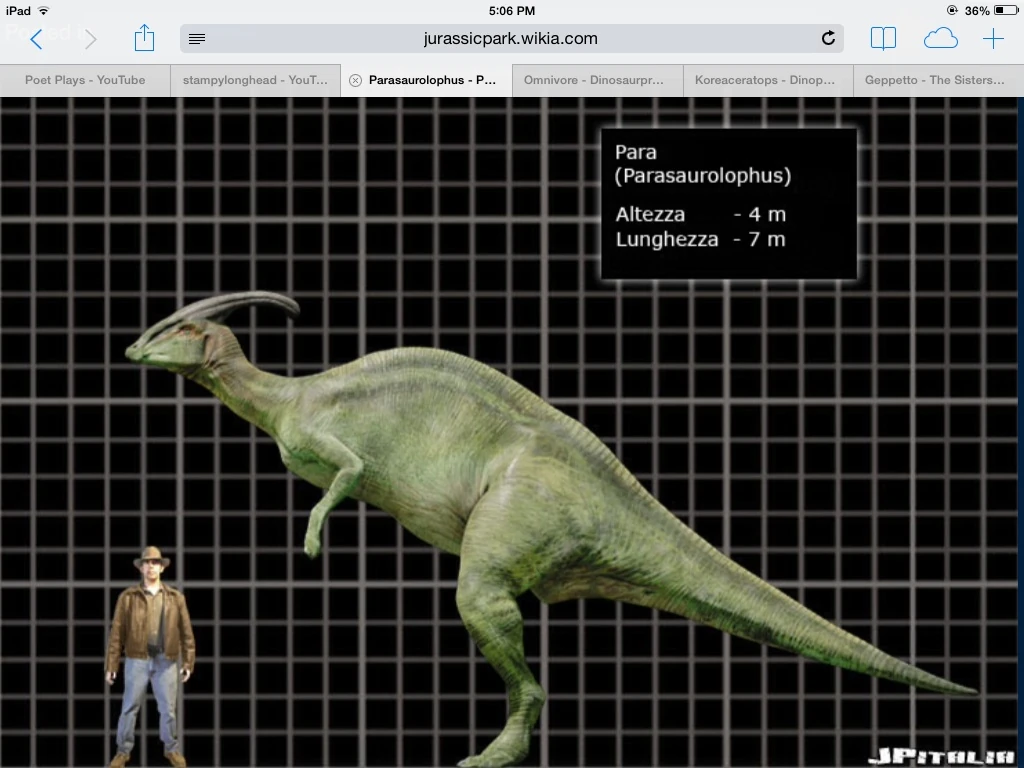Tap the forward navigation arrow

pyautogui.click(x=91, y=39)
